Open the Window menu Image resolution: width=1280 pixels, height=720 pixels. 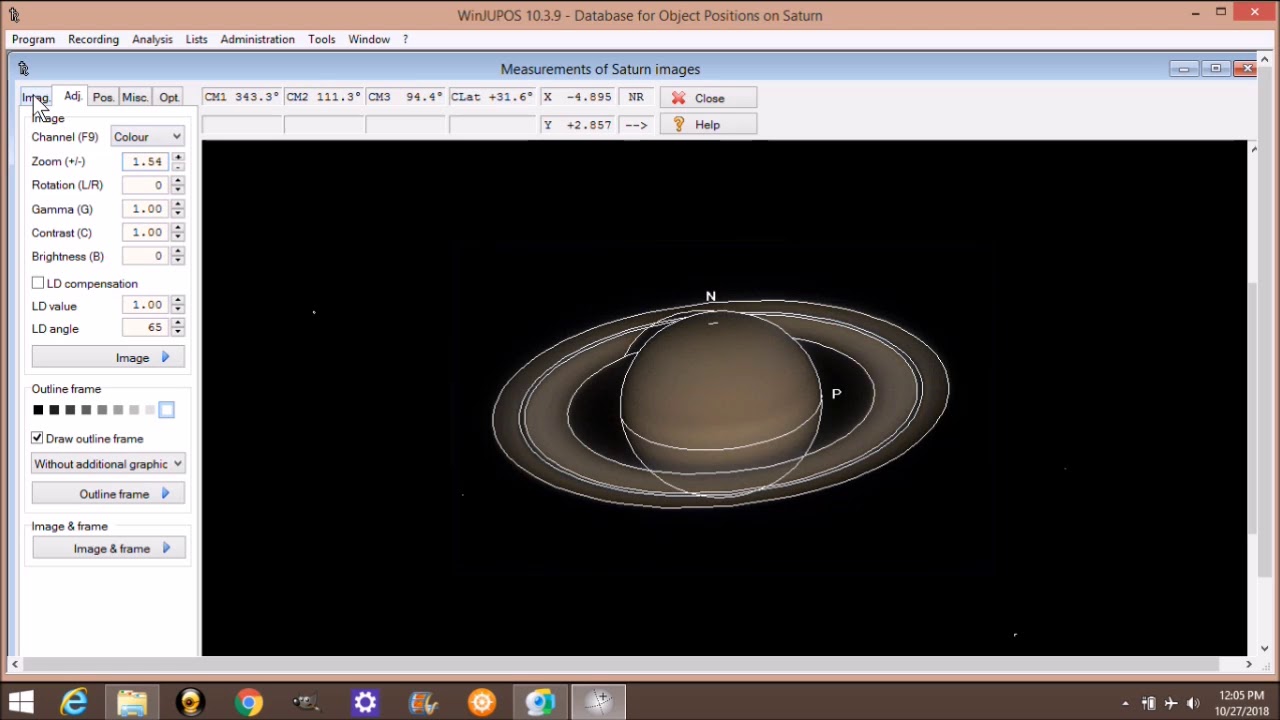(369, 39)
